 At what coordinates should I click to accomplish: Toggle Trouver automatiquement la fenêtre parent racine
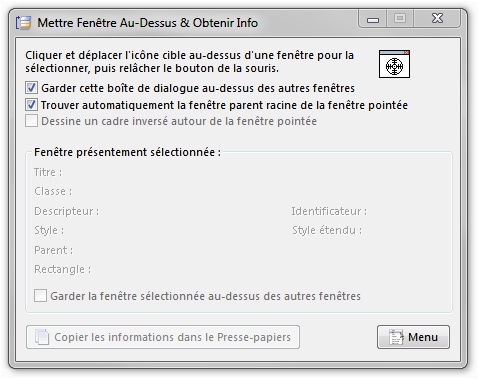[x=31, y=105]
